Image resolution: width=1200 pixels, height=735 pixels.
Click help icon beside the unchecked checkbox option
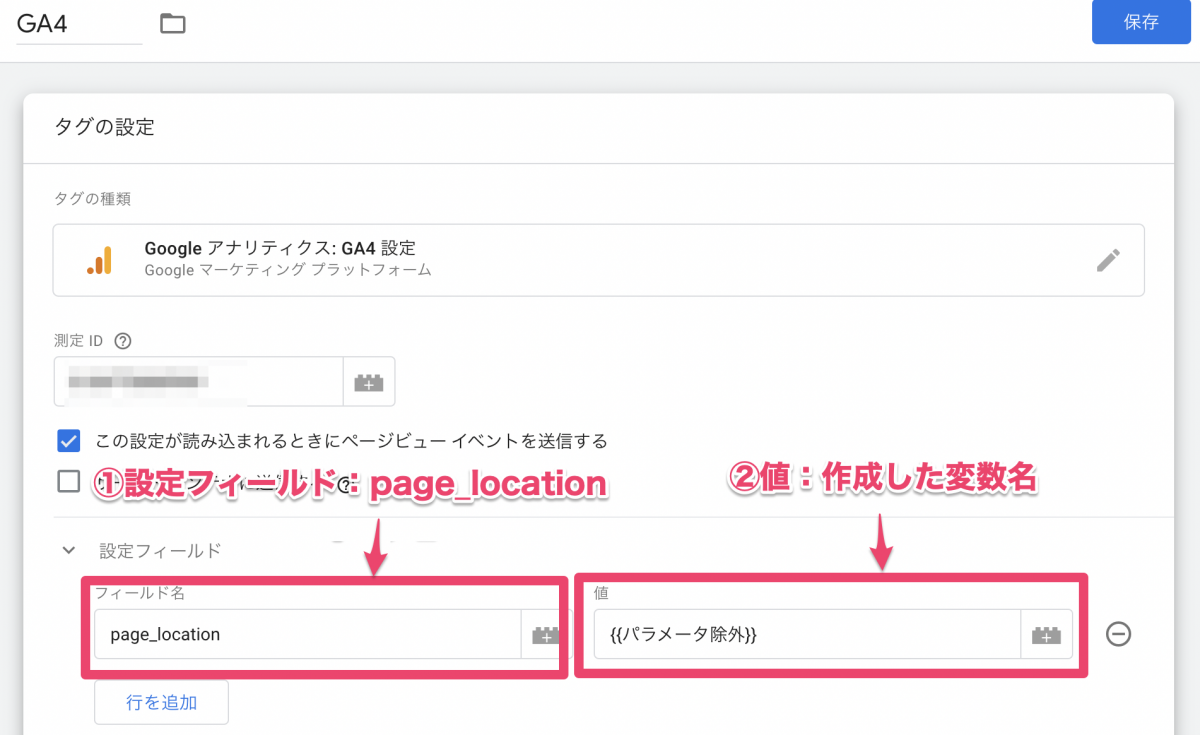click(x=346, y=486)
